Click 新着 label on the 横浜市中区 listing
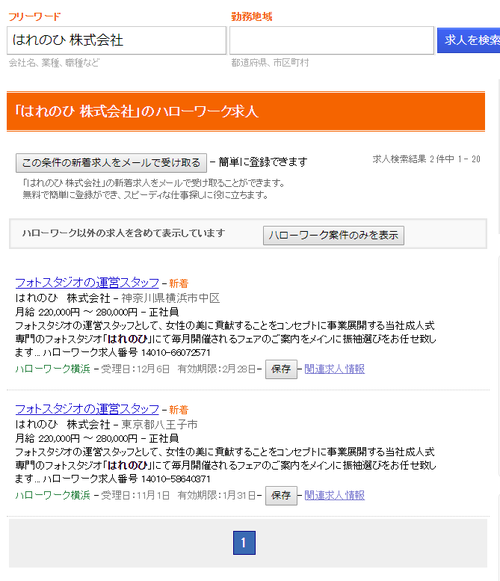Screen dimensions: 500x581 179,284
